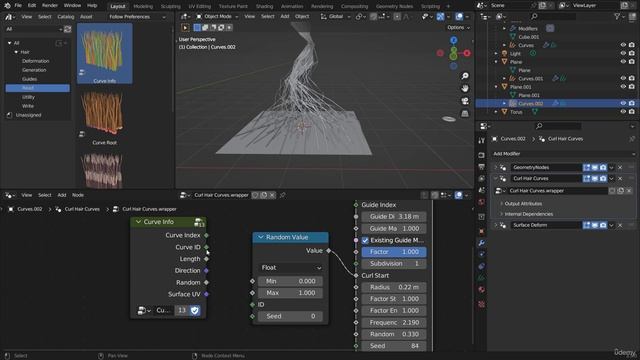Expand the Torus item in outliner

(x=496, y=111)
